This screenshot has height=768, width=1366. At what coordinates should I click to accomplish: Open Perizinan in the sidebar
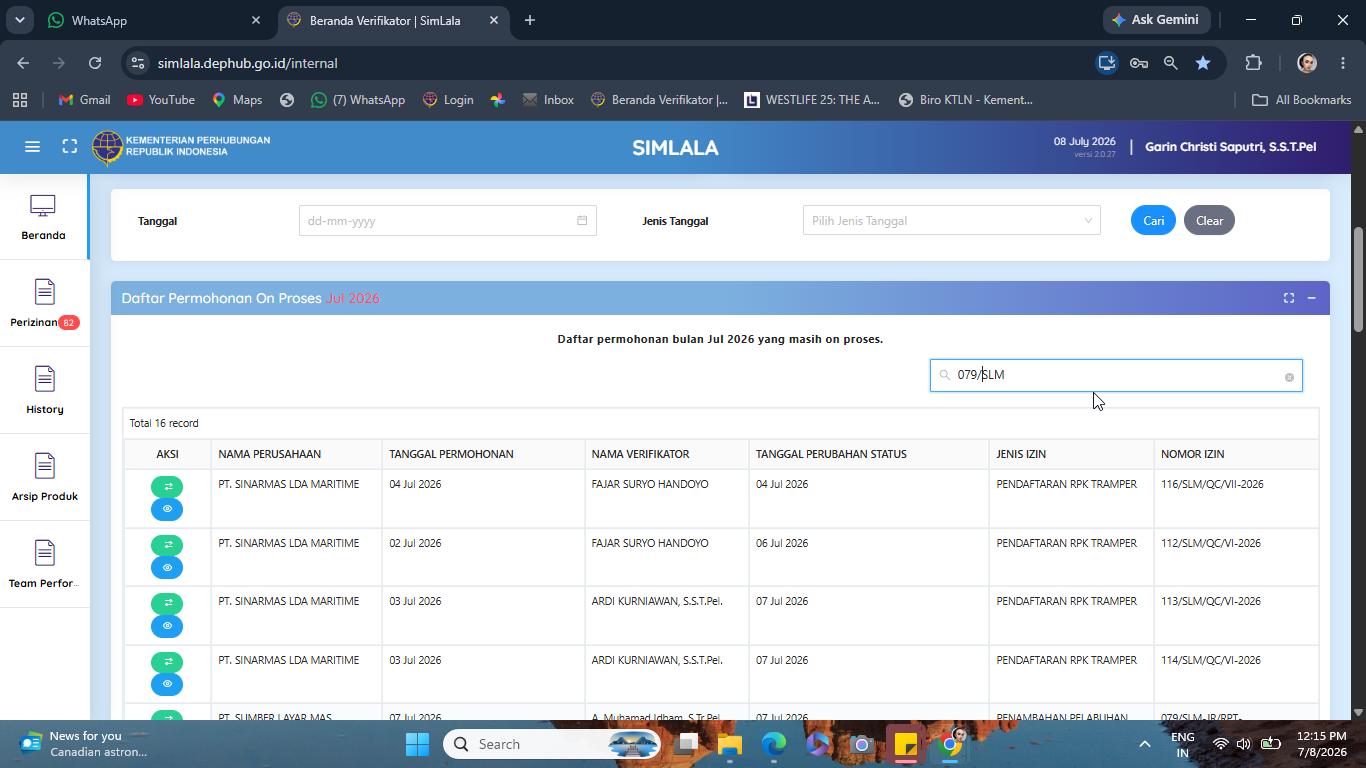tap(44, 305)
